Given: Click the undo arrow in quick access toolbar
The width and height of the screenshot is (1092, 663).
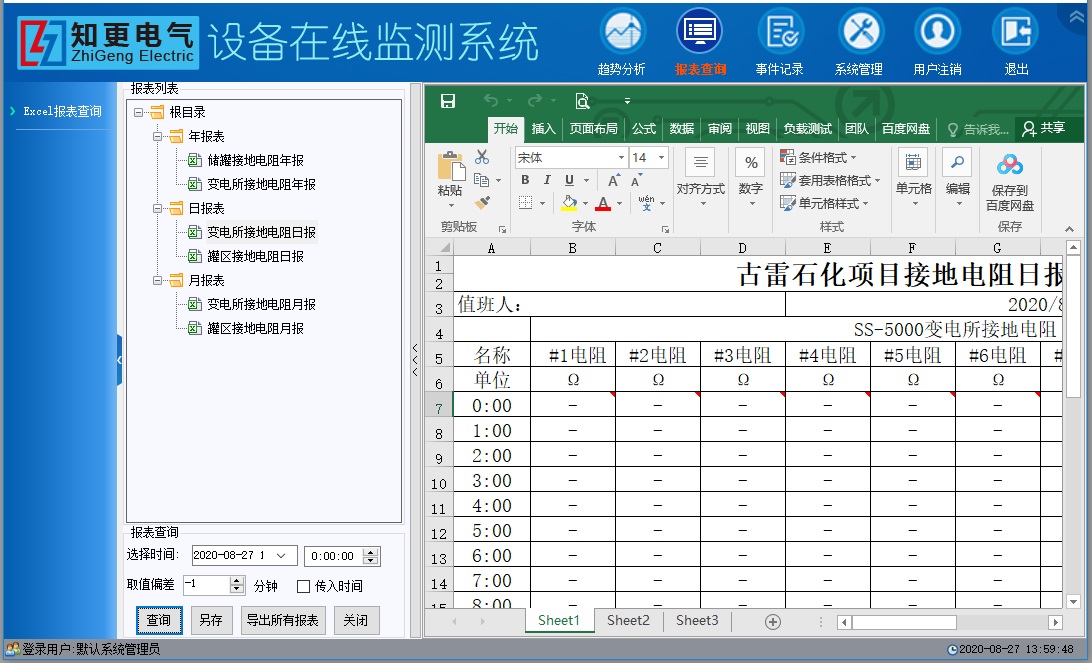Looking at the screenshot, I should [x=491, y=101].
